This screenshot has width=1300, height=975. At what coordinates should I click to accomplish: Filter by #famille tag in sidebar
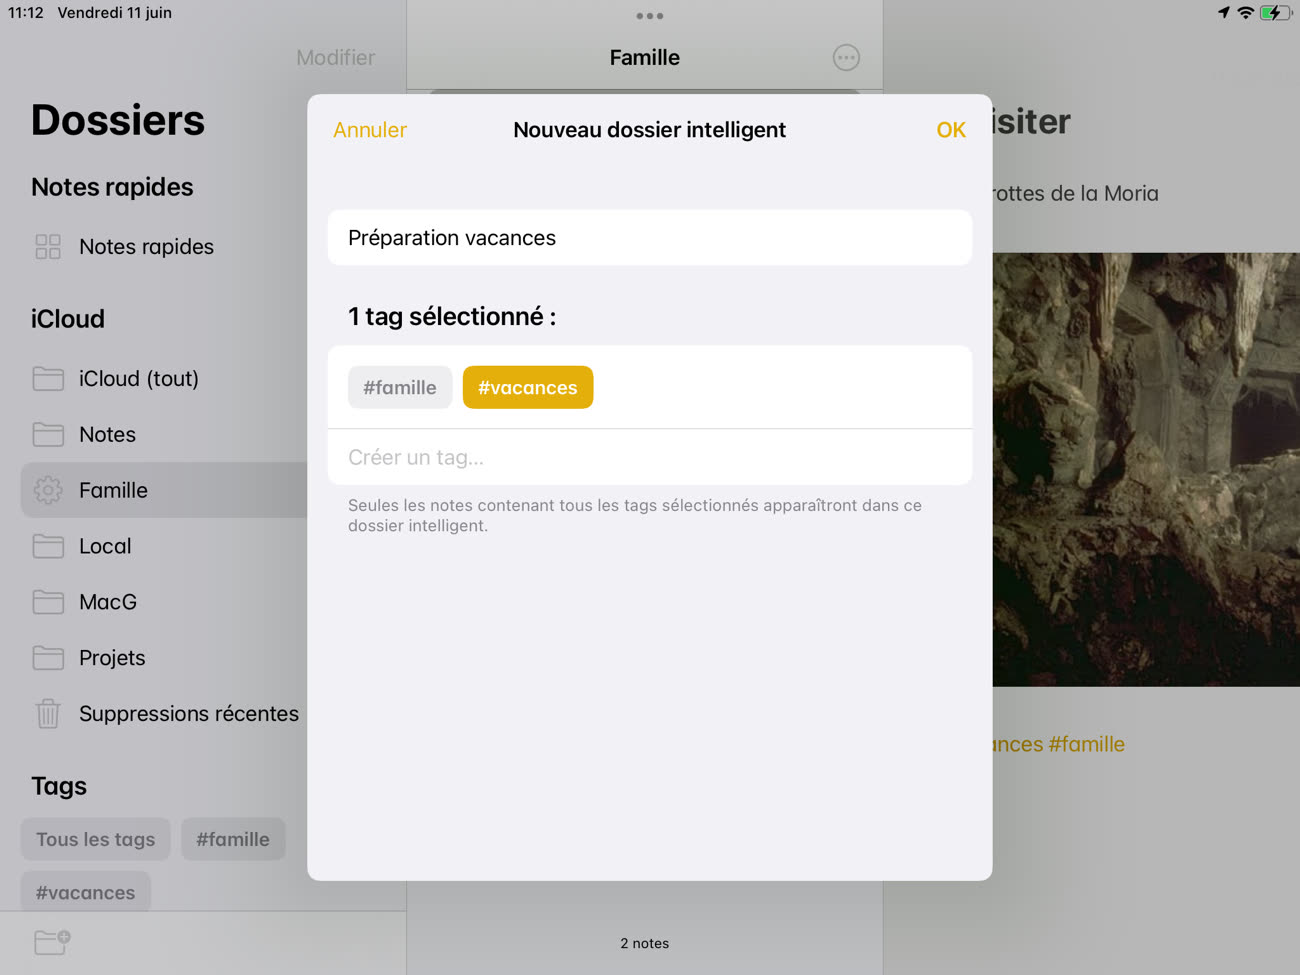click(x=233, y=839)
